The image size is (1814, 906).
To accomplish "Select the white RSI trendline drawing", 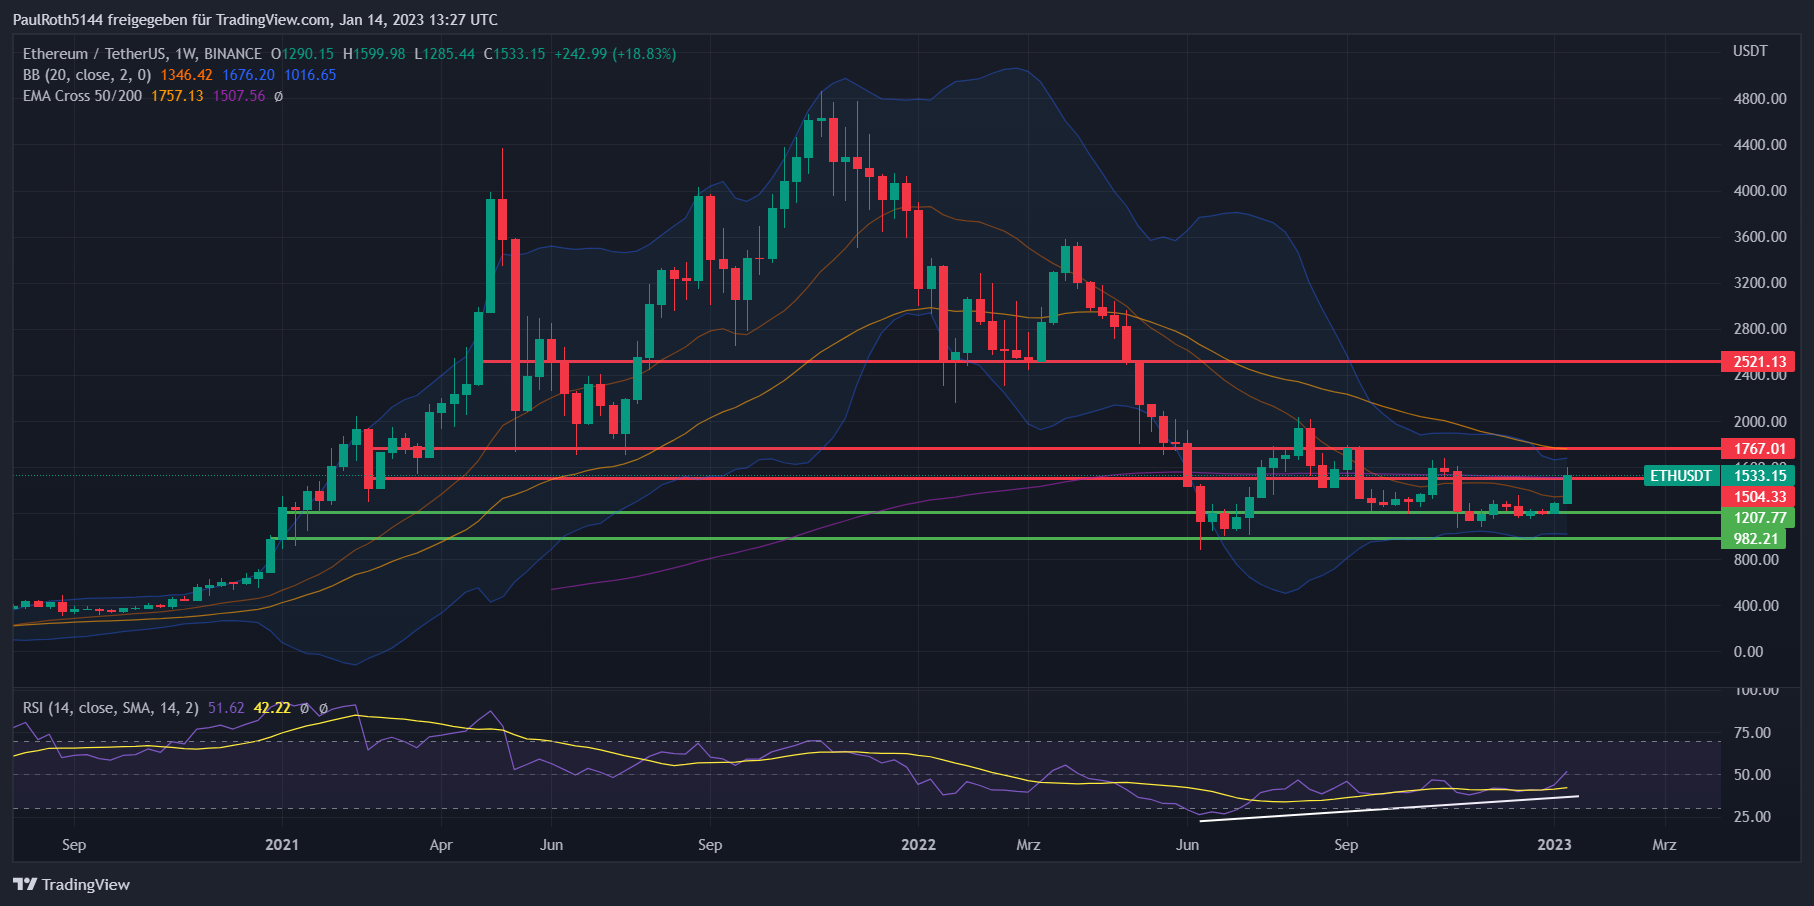I will point(1389,808).
